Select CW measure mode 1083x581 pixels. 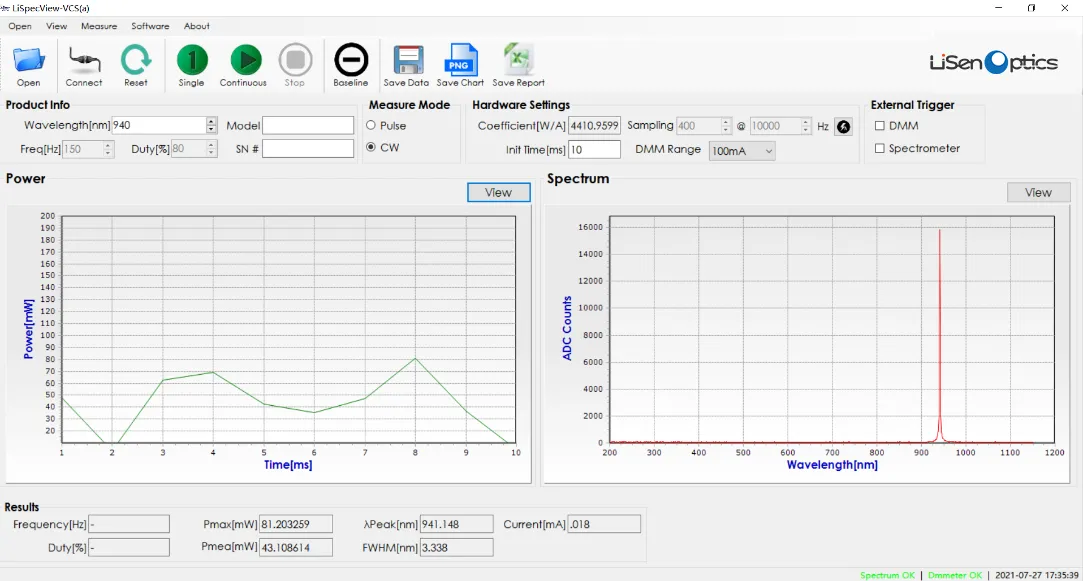coord(371,148)
